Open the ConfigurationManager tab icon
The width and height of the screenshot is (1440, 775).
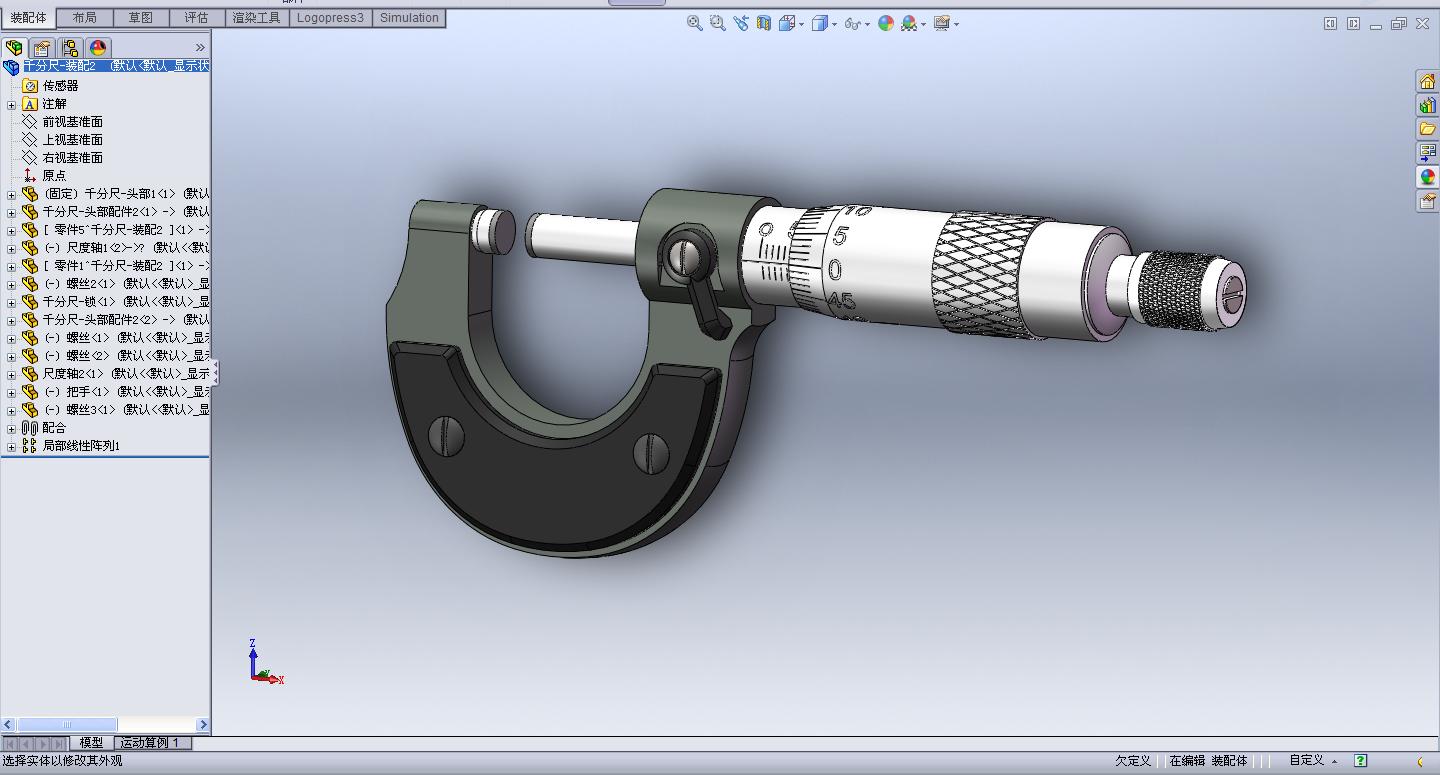coord(70,48)
